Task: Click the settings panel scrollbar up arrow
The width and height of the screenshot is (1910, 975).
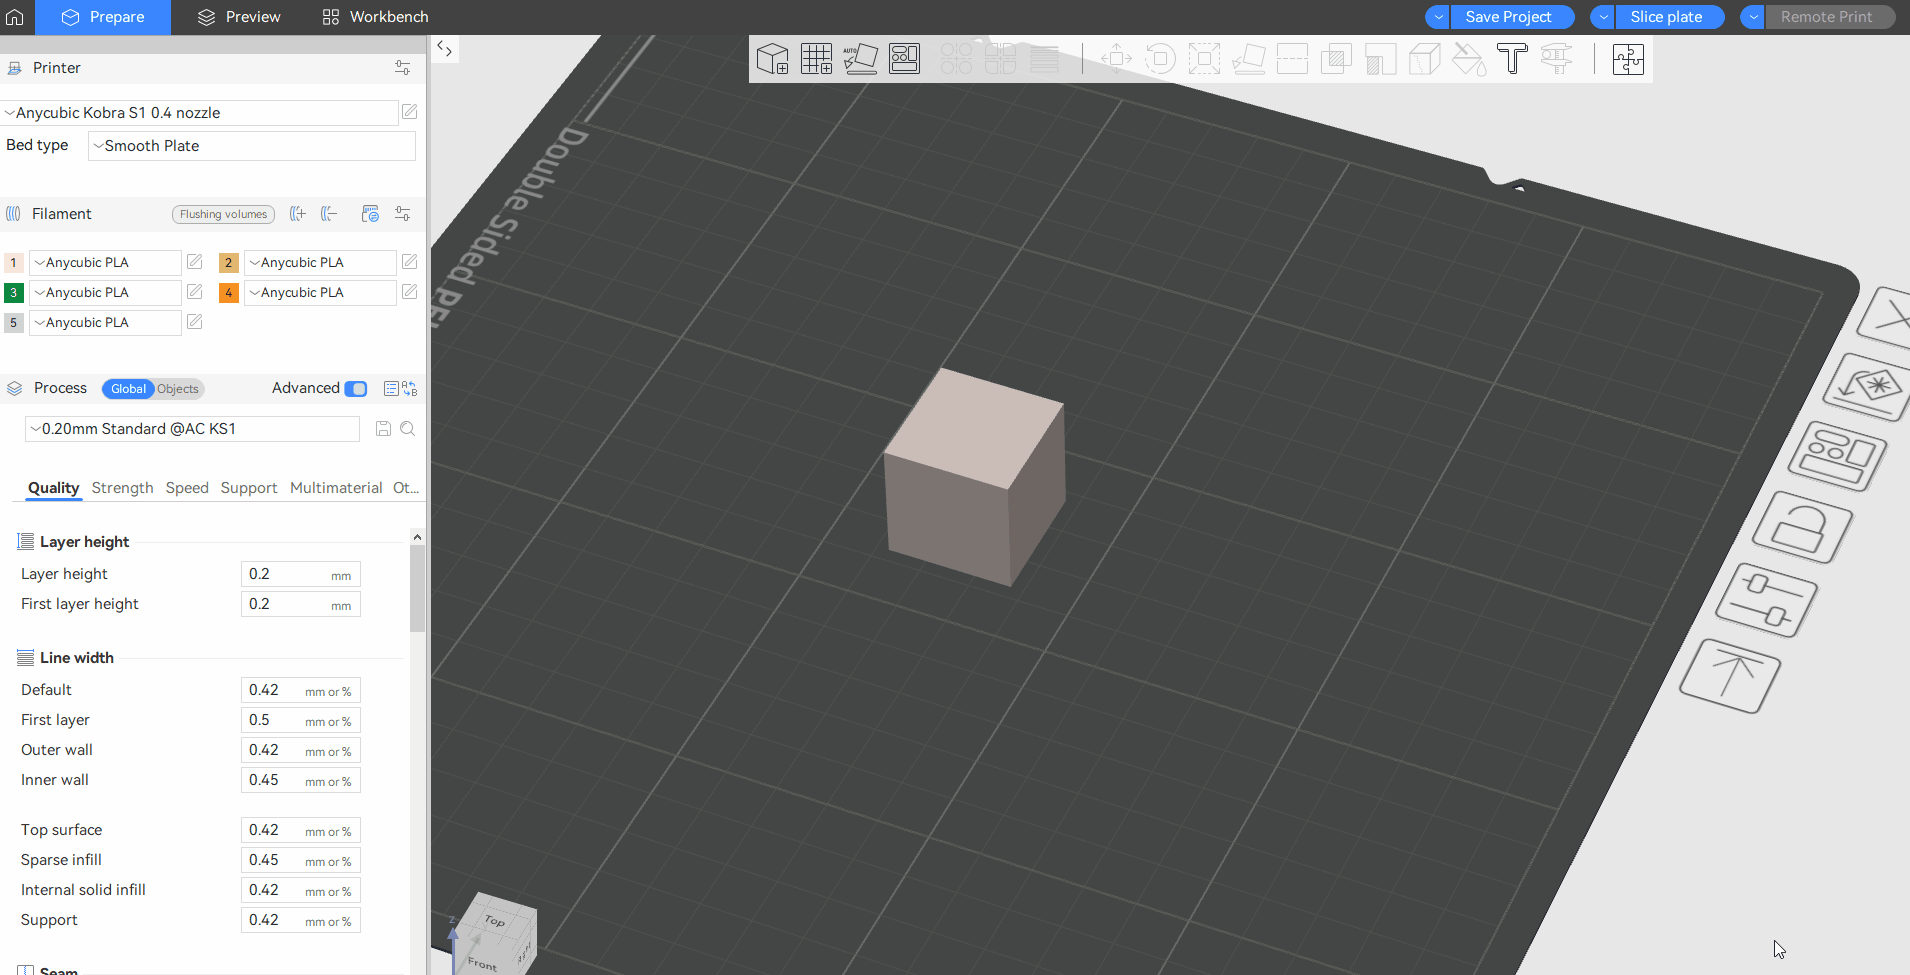Action: tap(417, 537)
